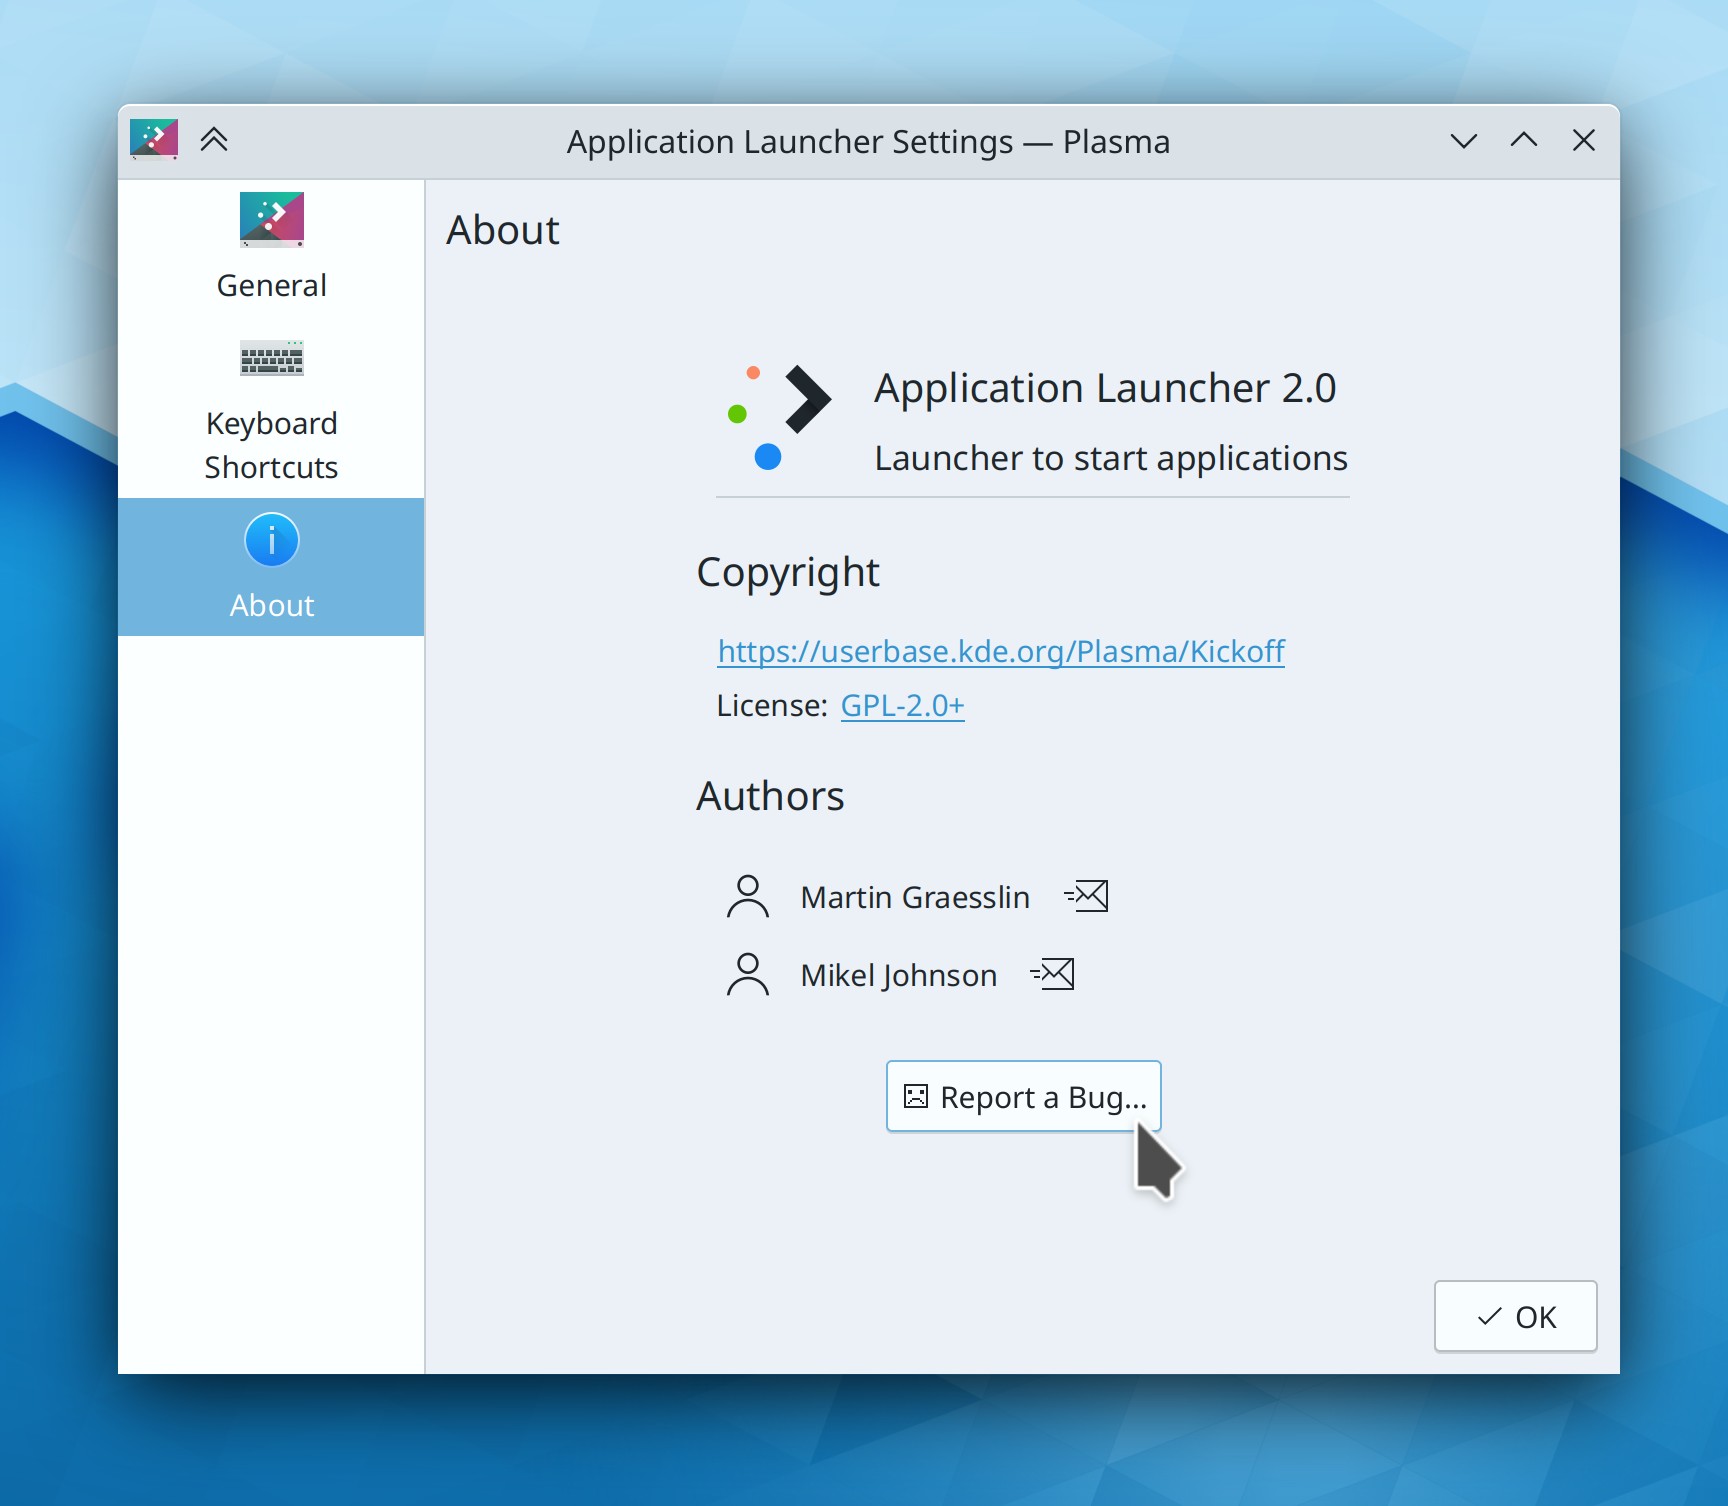Minimize window with the down chevron
Screen dimensions: 1728x1506
pos(1463,141)
